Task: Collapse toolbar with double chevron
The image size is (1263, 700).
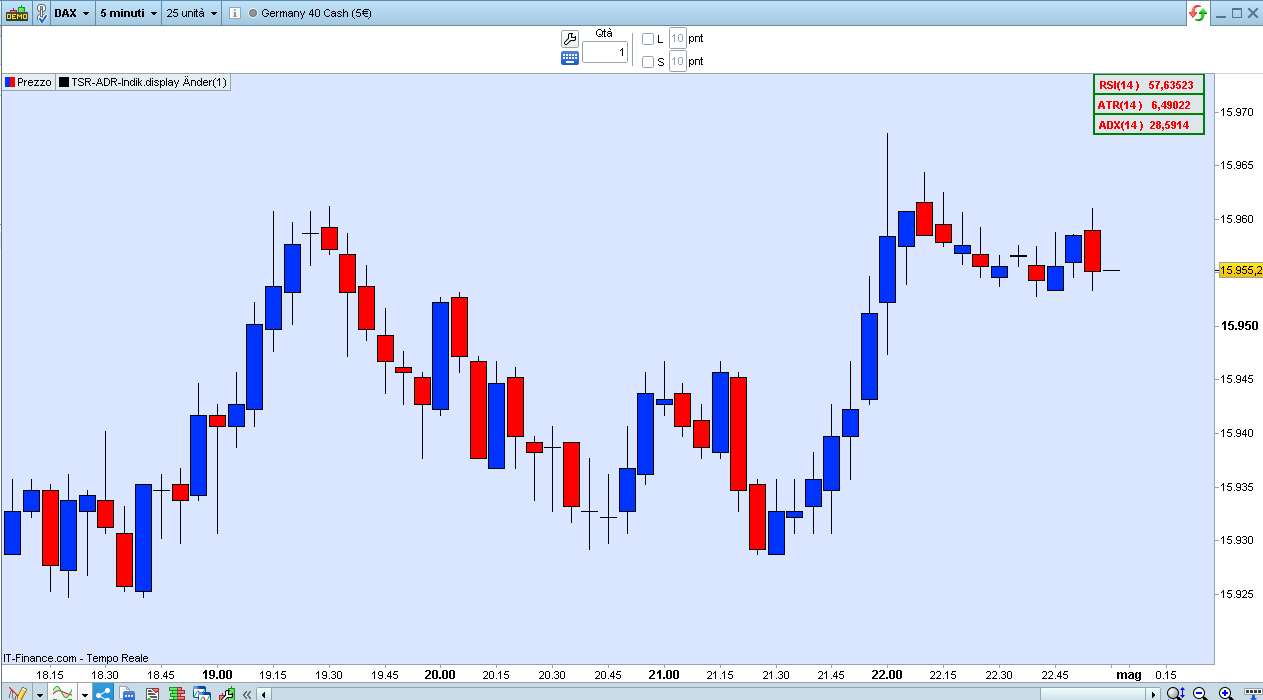Action: click(247, 694)
